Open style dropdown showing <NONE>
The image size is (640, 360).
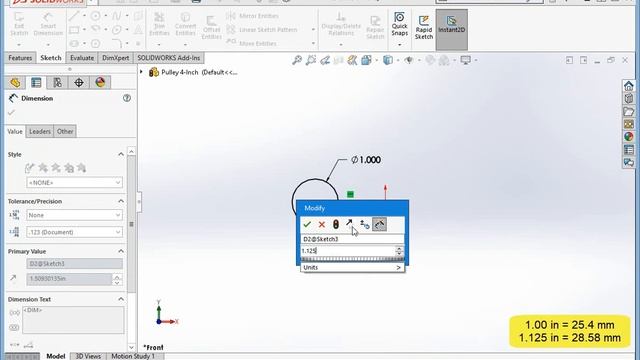[74, 182]
